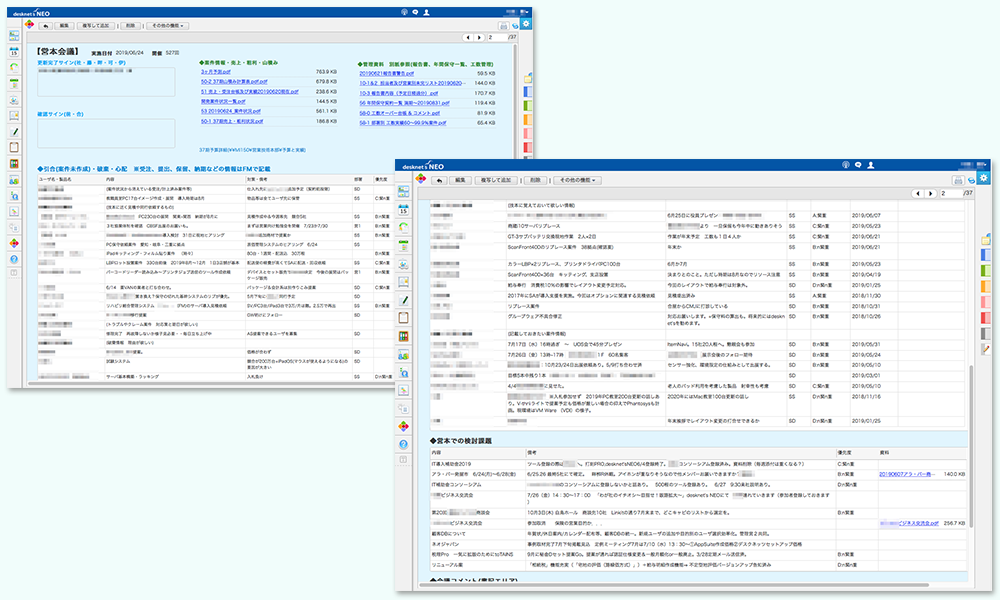The height and width of the screenshot is (600, 1000).
Task: Click the calendar icon in front window sidebar
Action: tap(404, 211)
